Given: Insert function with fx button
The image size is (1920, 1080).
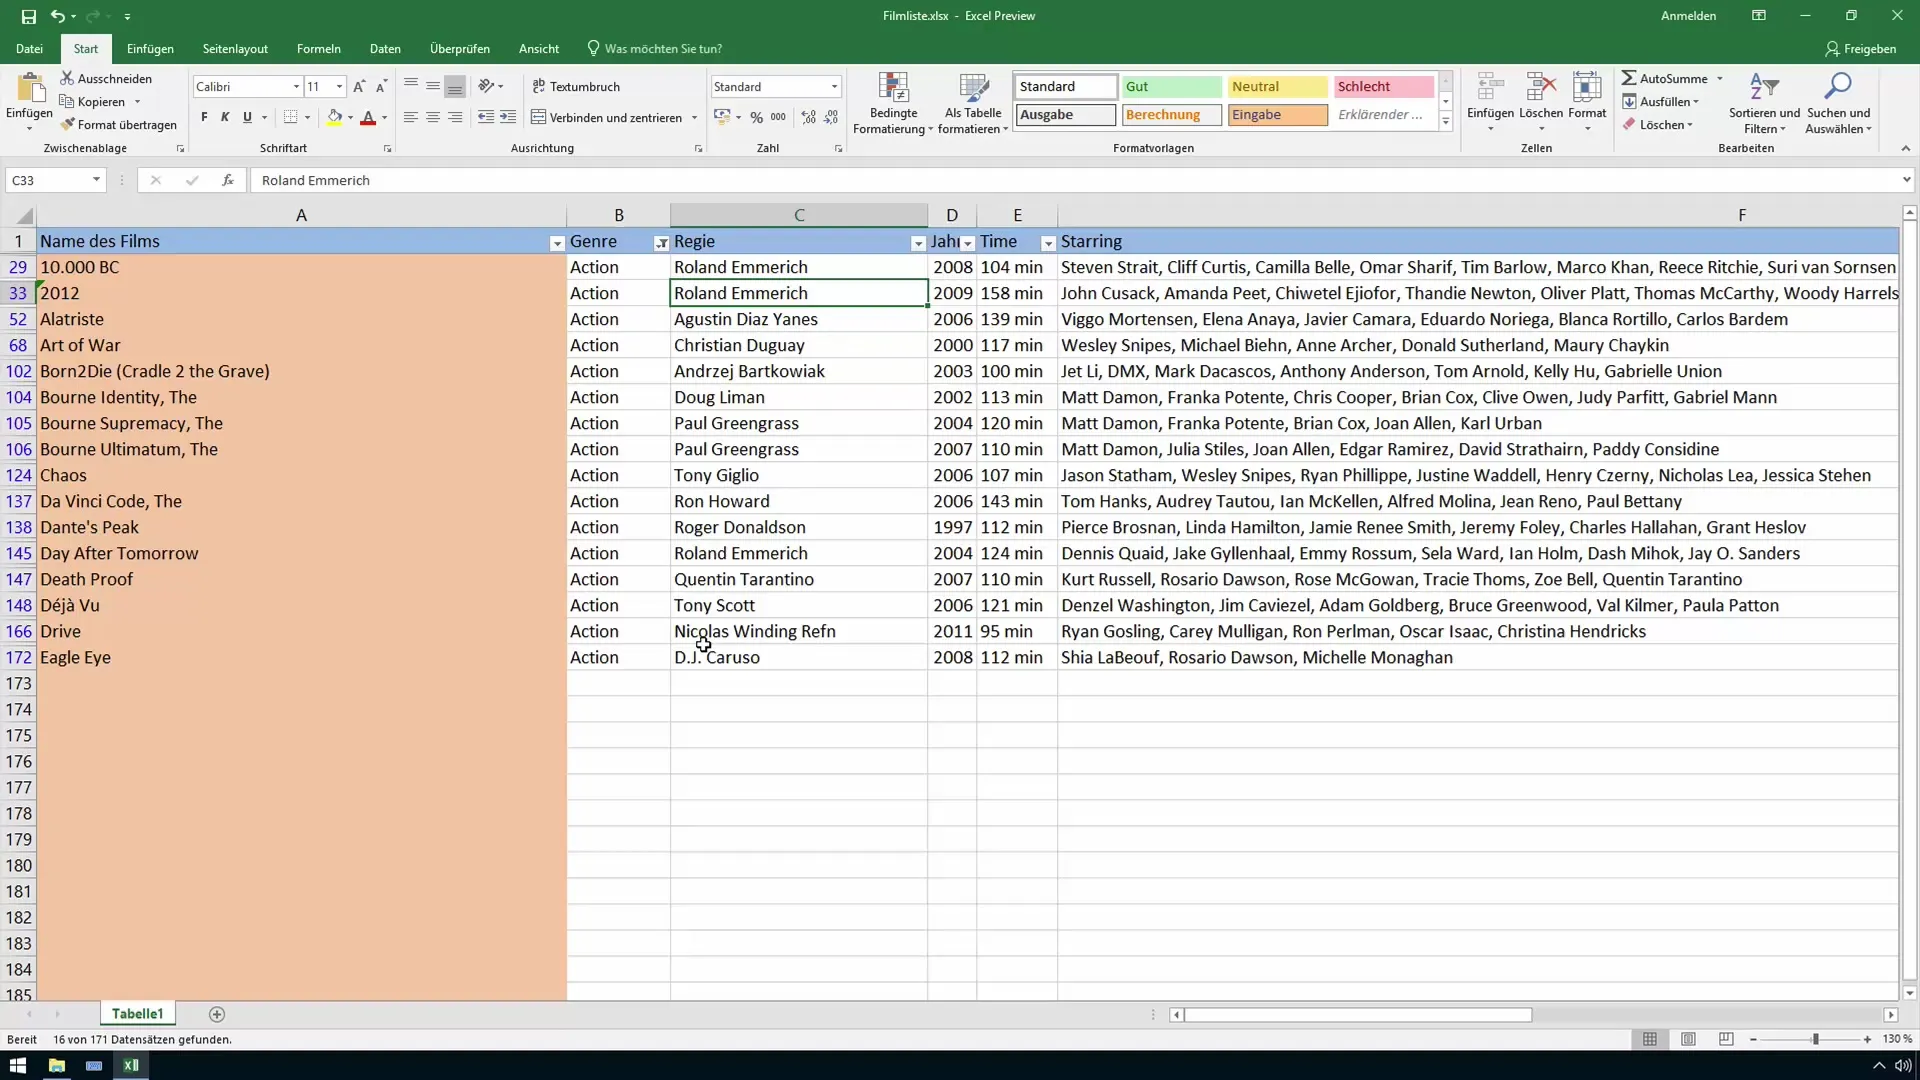Looking at the screenshot, I should [228, 180].
